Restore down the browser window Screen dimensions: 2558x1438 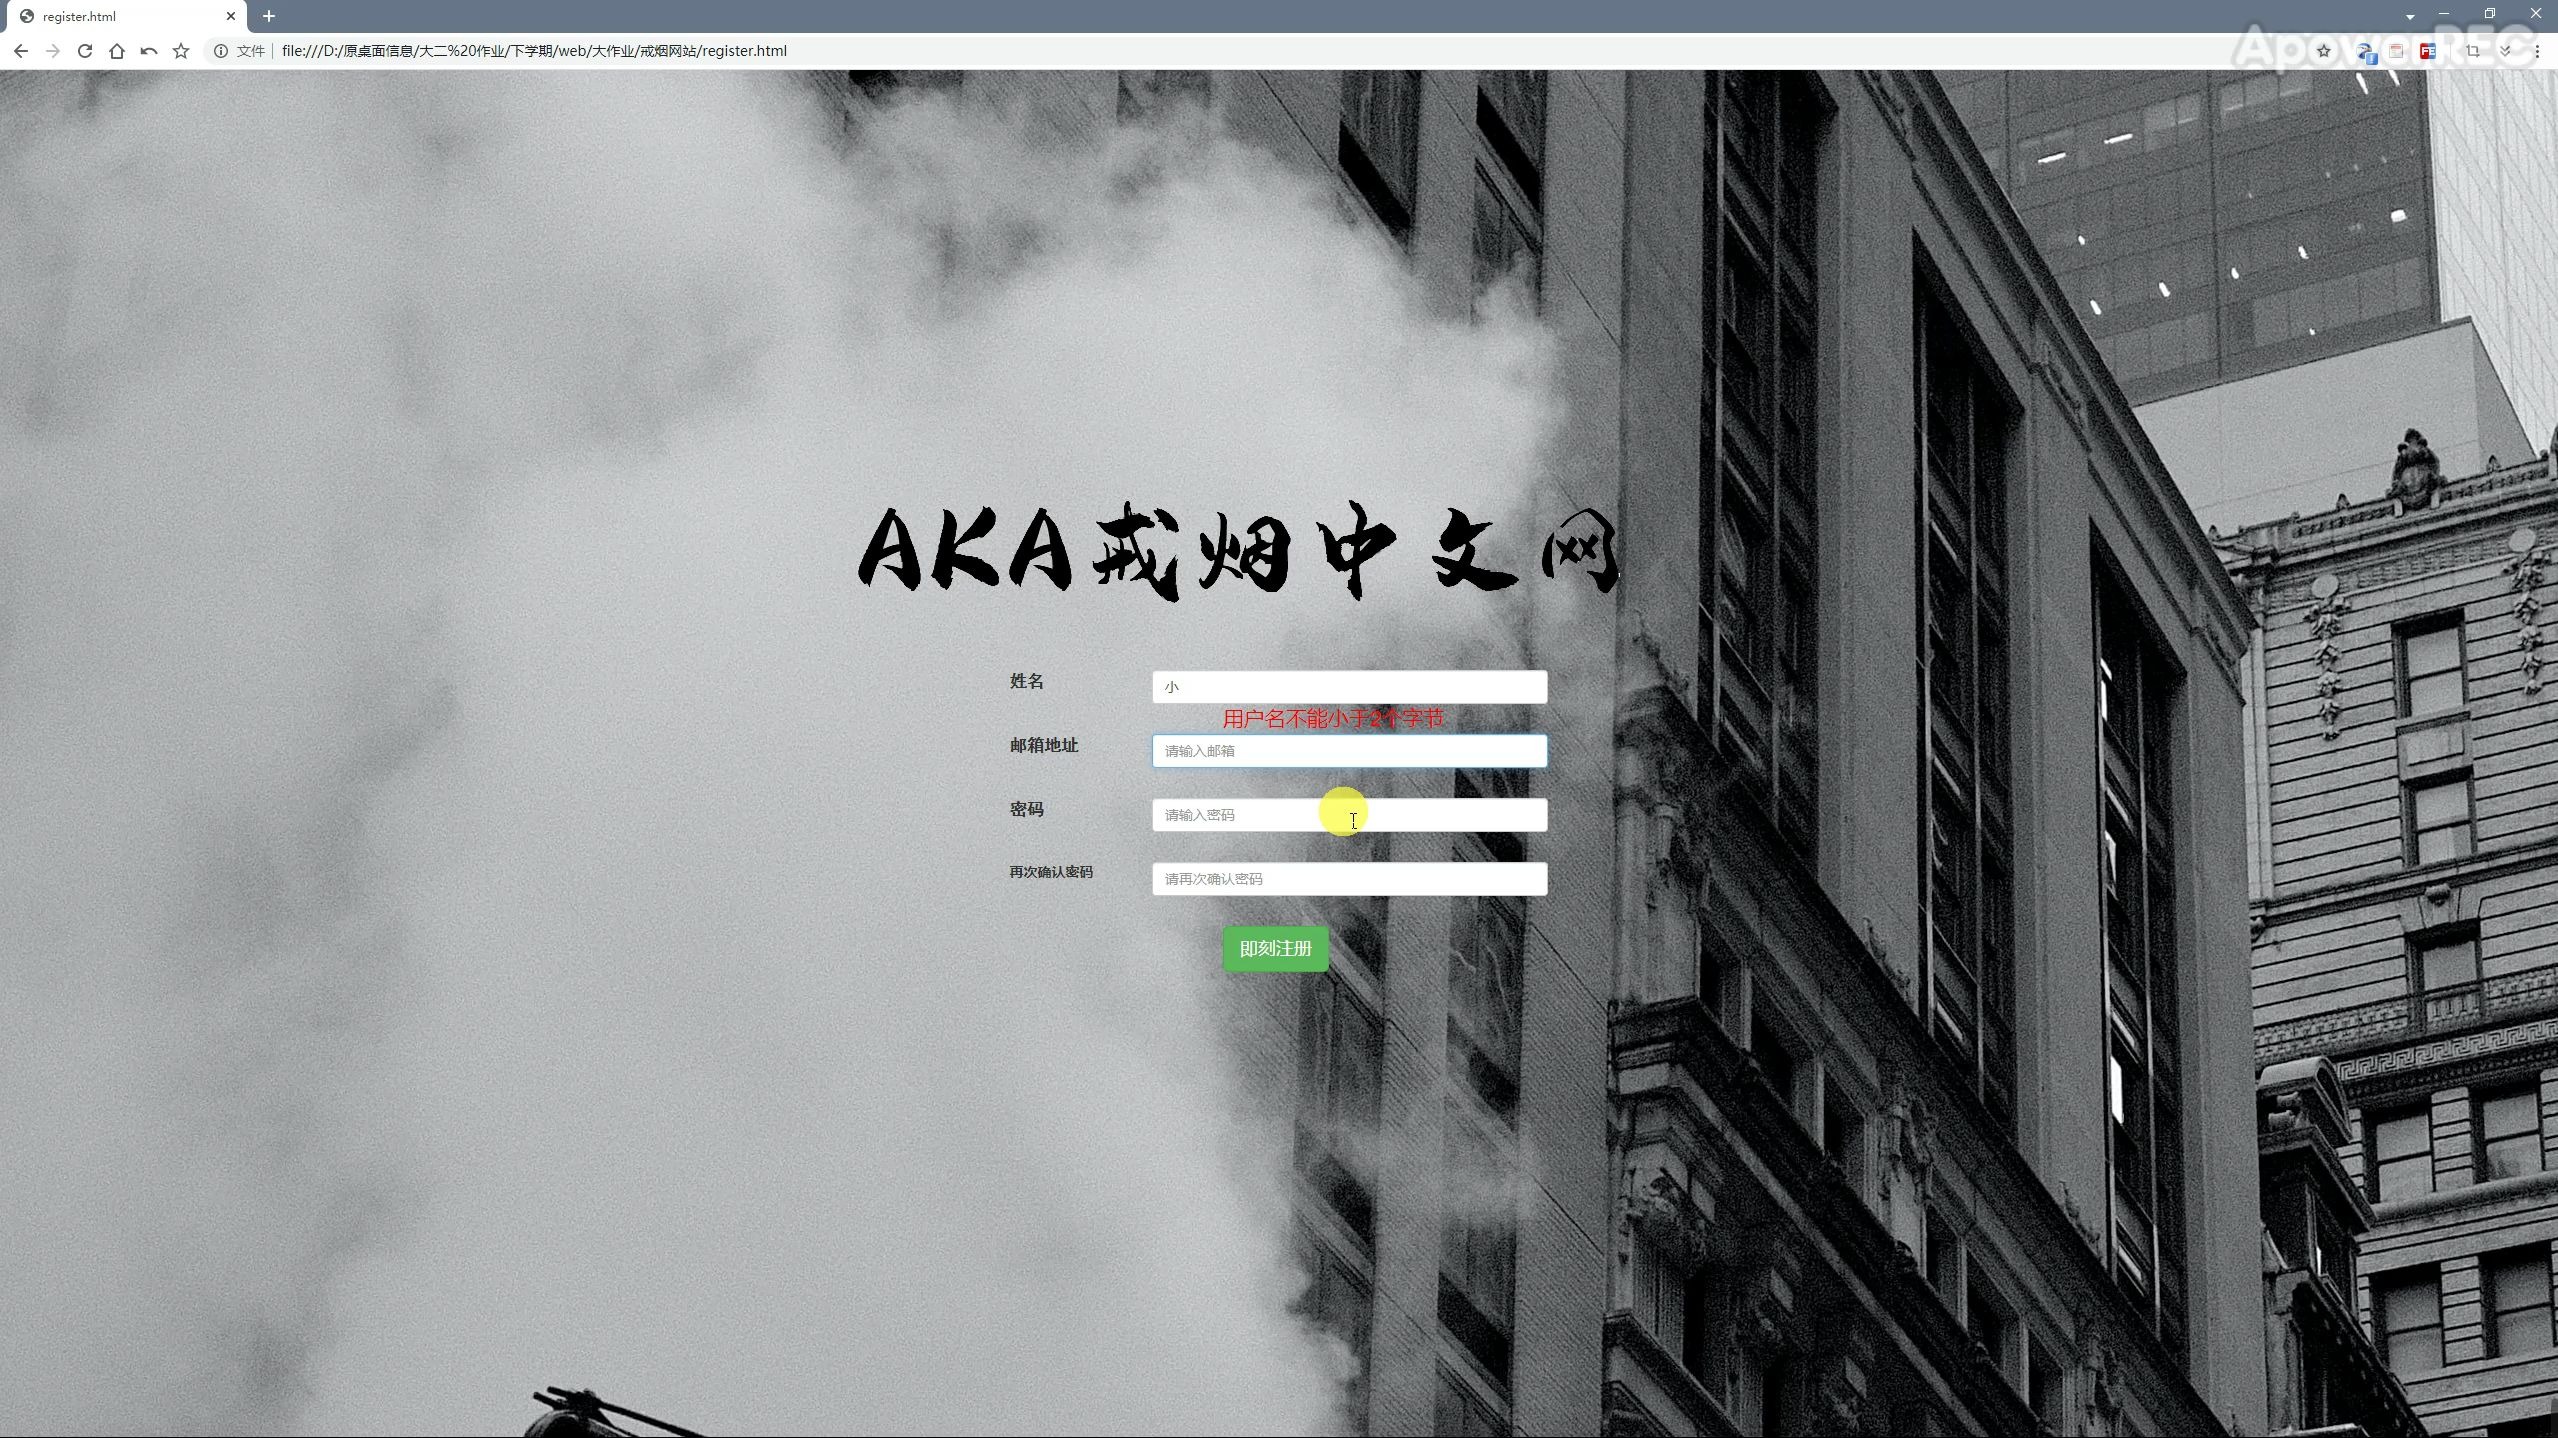(2489, 14)
